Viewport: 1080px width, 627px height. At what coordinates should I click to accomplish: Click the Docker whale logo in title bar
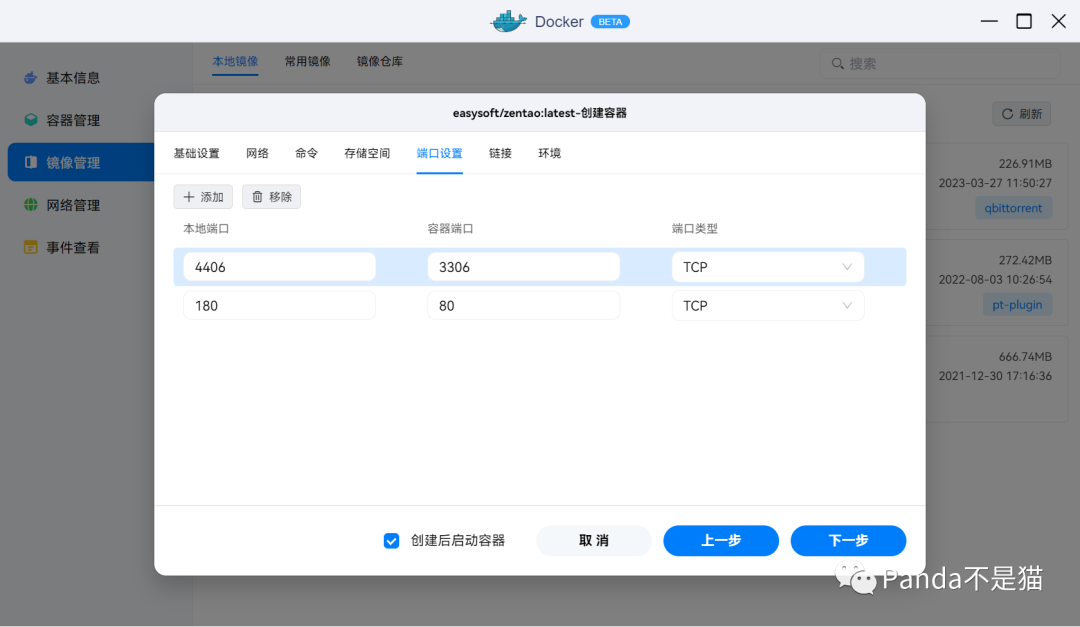click(508, 21)
